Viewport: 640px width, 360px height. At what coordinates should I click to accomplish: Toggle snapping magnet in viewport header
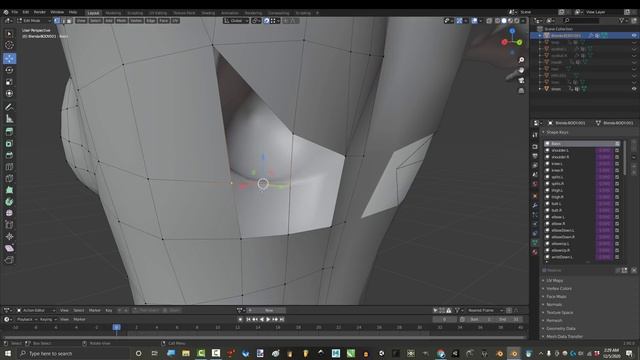pos(266,20)
